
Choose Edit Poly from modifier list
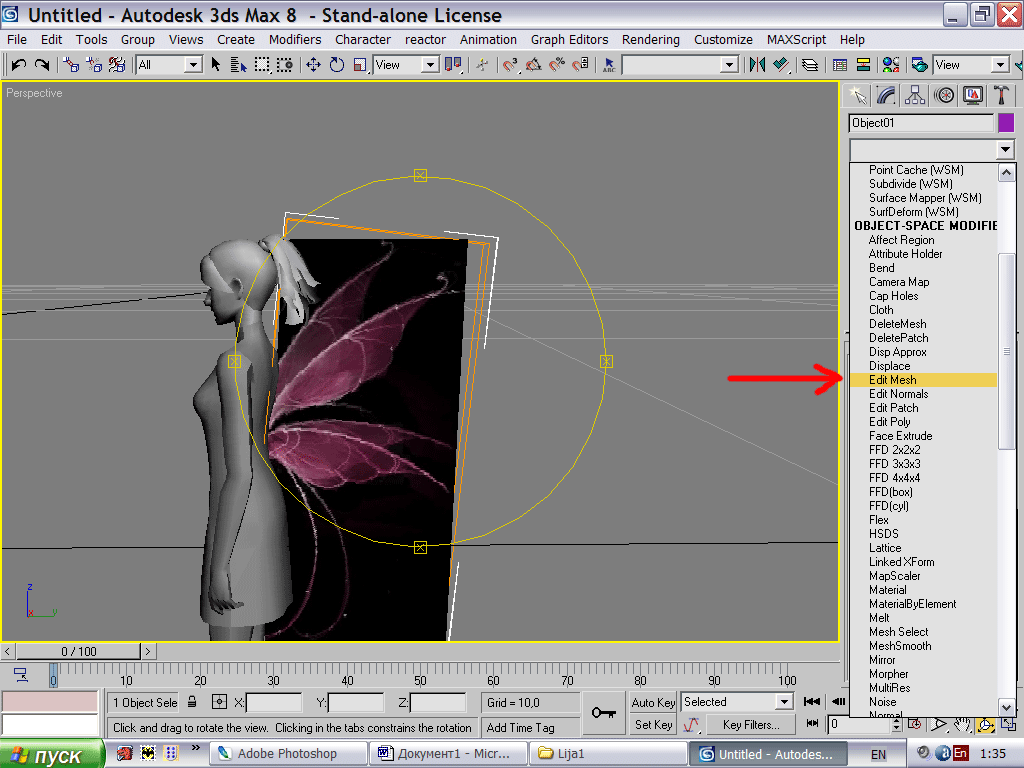tap(923, 422)
